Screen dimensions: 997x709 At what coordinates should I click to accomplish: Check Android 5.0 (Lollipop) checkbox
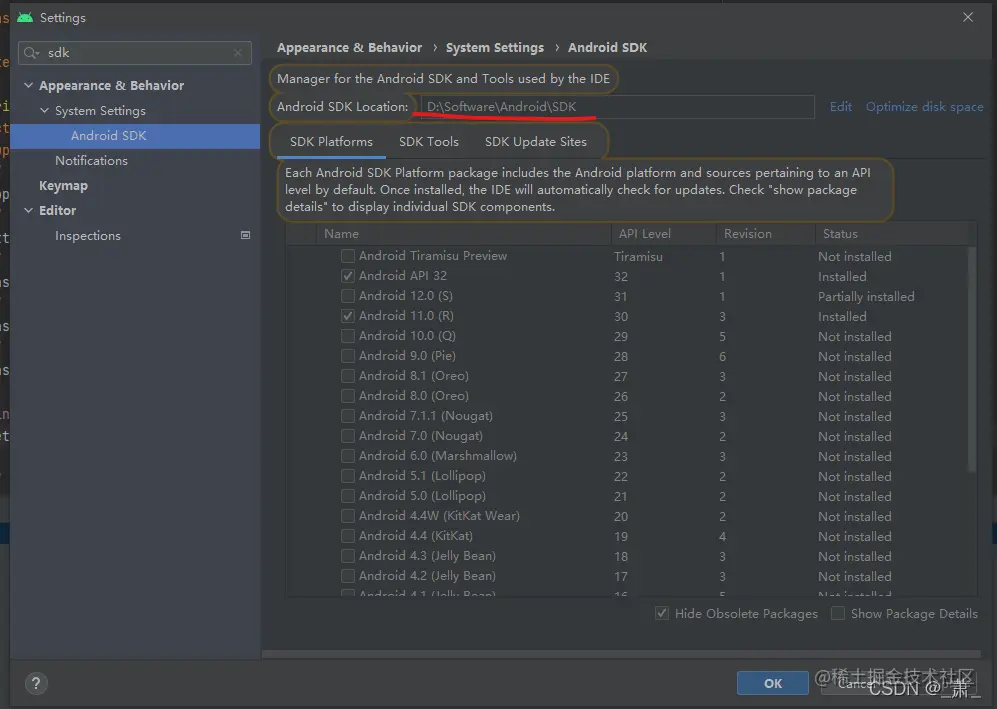click(348, 496)
